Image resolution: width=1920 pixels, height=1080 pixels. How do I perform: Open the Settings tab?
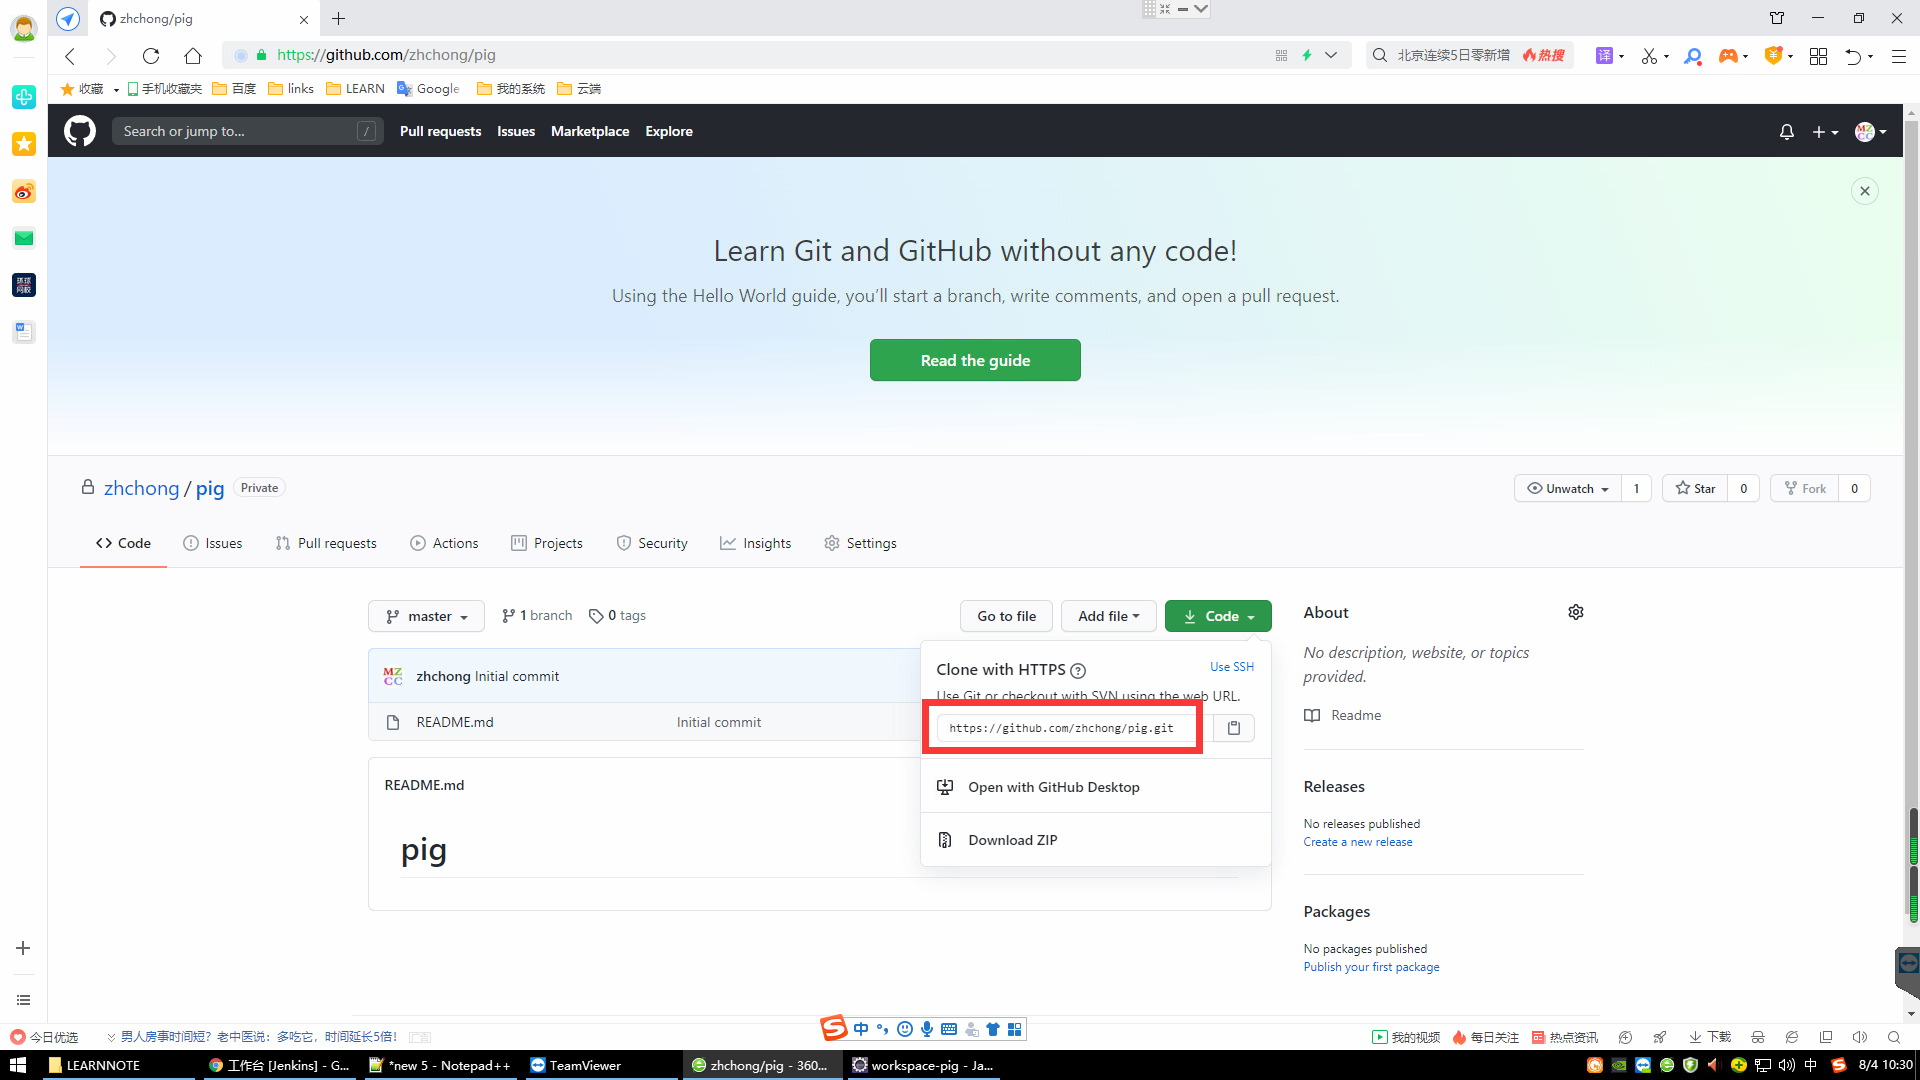pyautogui.click(x=860, y=543)
